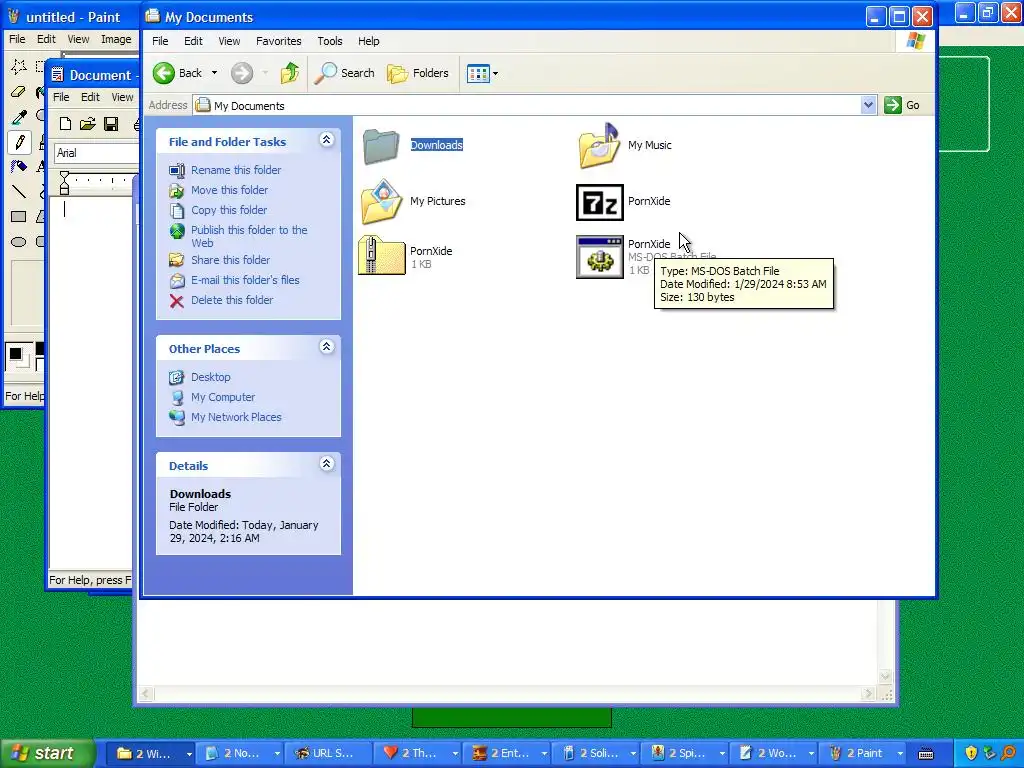The width and height of the screenshot is (1024, 768).
Task: Open the Help menu in My Documents
Action: click(368, 41)
